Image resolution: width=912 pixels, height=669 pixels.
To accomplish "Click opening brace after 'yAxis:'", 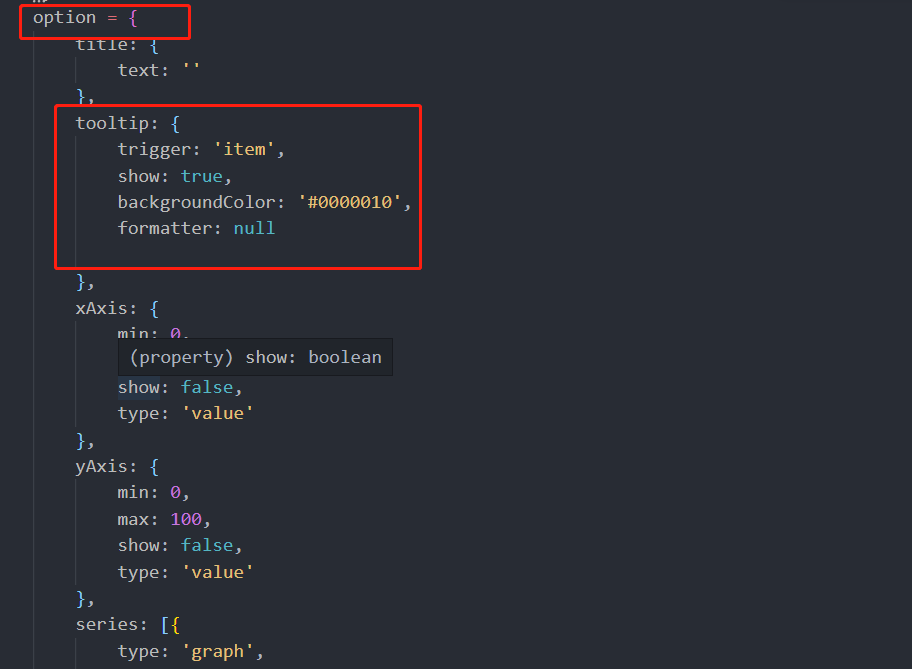I will point(154,467).
